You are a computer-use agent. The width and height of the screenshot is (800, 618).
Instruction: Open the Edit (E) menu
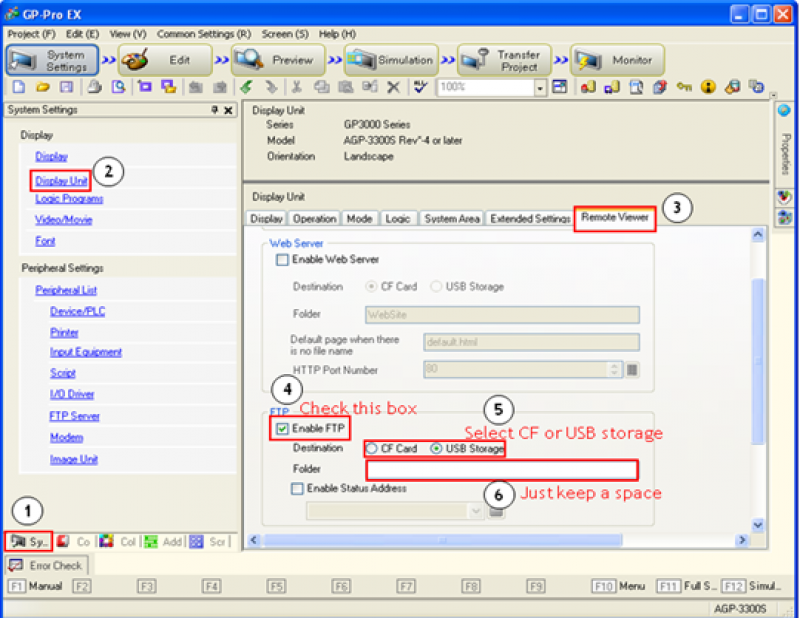[82, 34]
